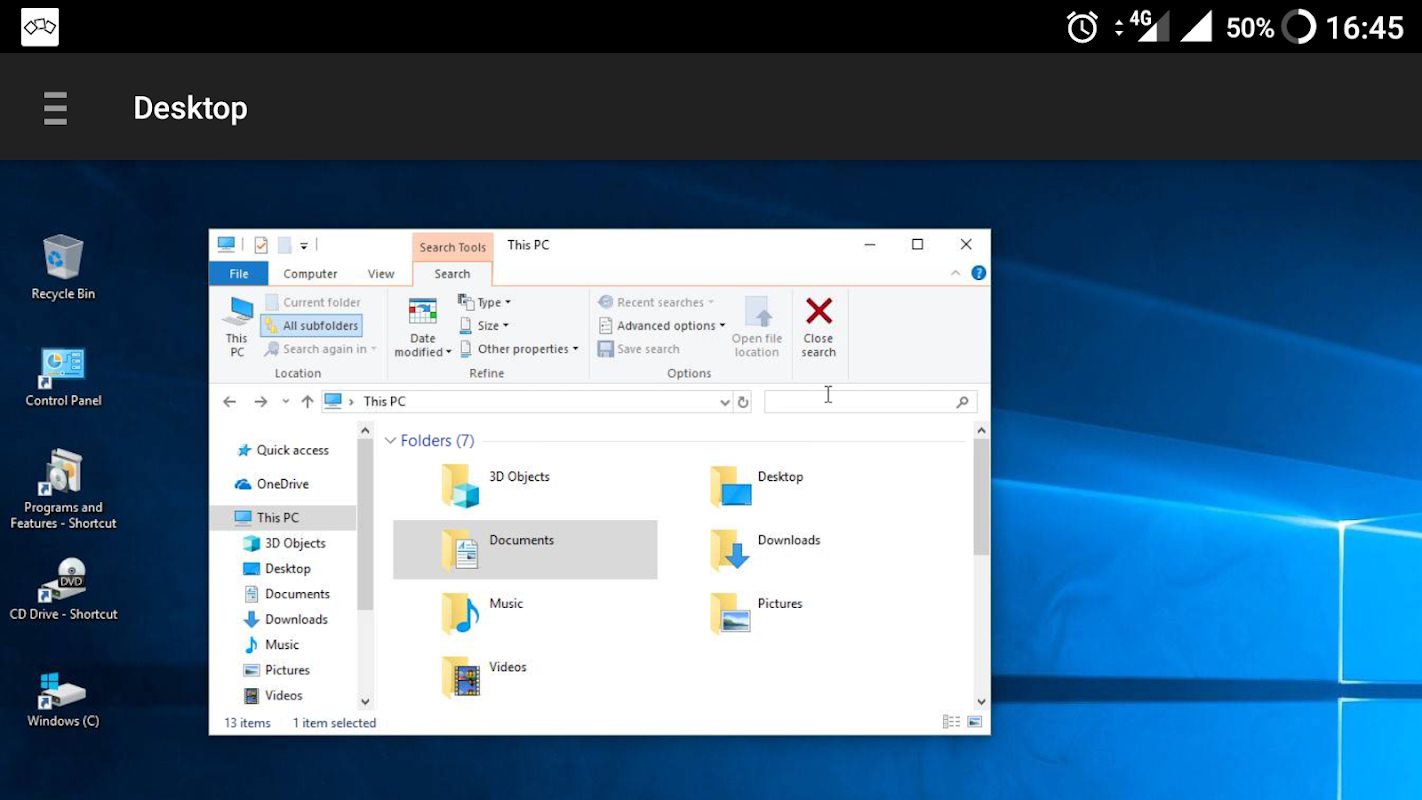
Task: Select OneDrive in the navigation pane
Action: (x=282, y=484)
